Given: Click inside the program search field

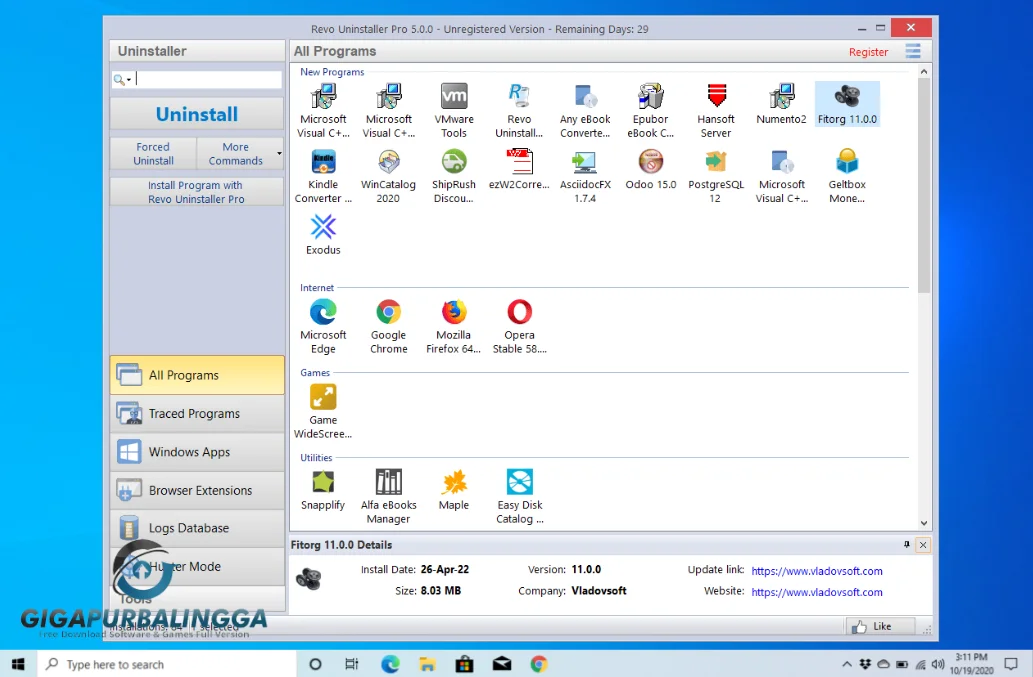Looking at the screenshot, I should (x=200, y=78).
